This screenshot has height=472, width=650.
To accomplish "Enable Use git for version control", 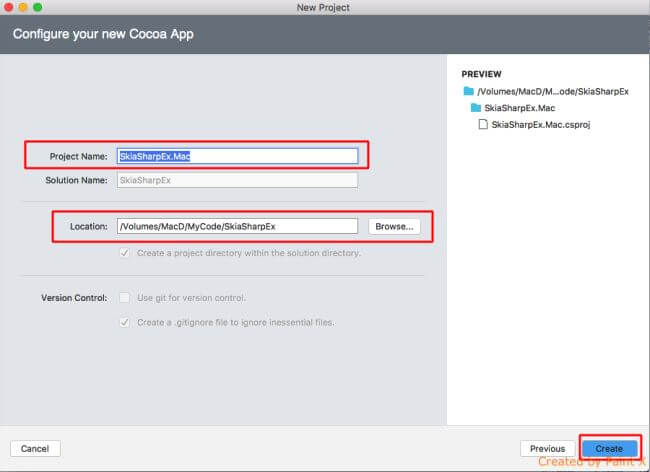I will click(x=124, y=298).
